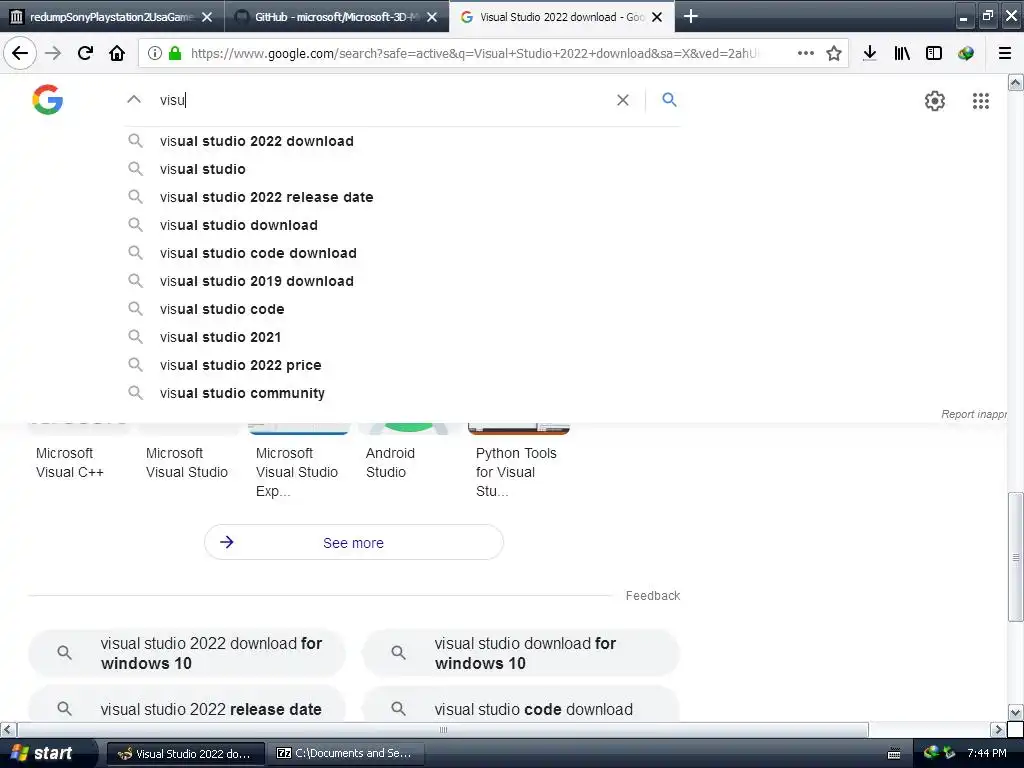The image size is (1024, 768).
Task: Close the redumpSonyPlaystation2UsaGame tab
Action: (x=207, y=17)
